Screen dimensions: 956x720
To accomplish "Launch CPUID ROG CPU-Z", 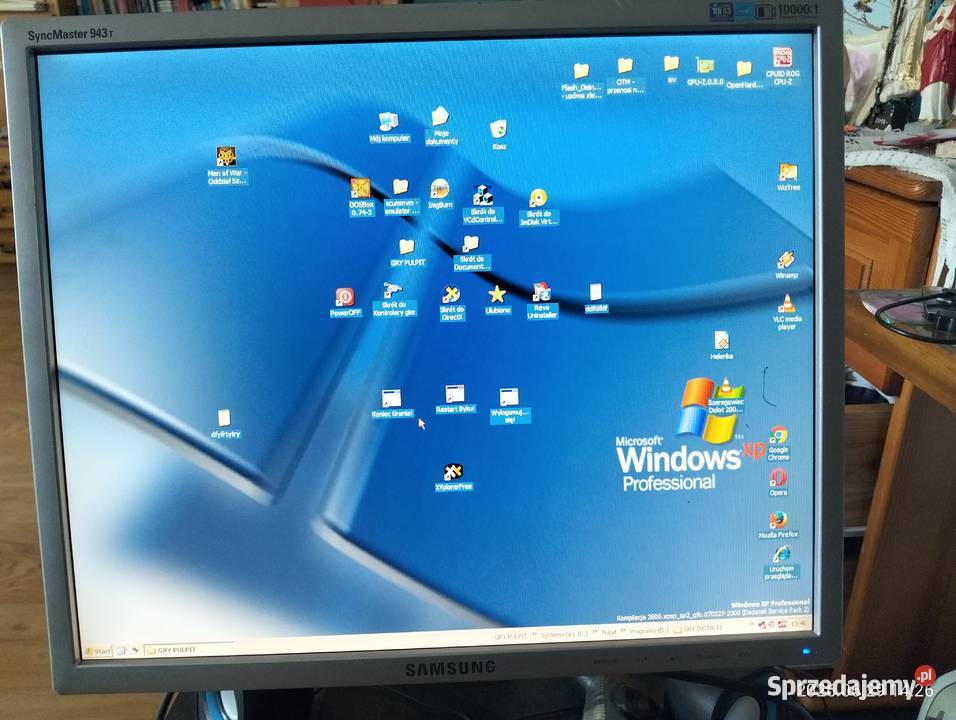I will tap(782, 66).
